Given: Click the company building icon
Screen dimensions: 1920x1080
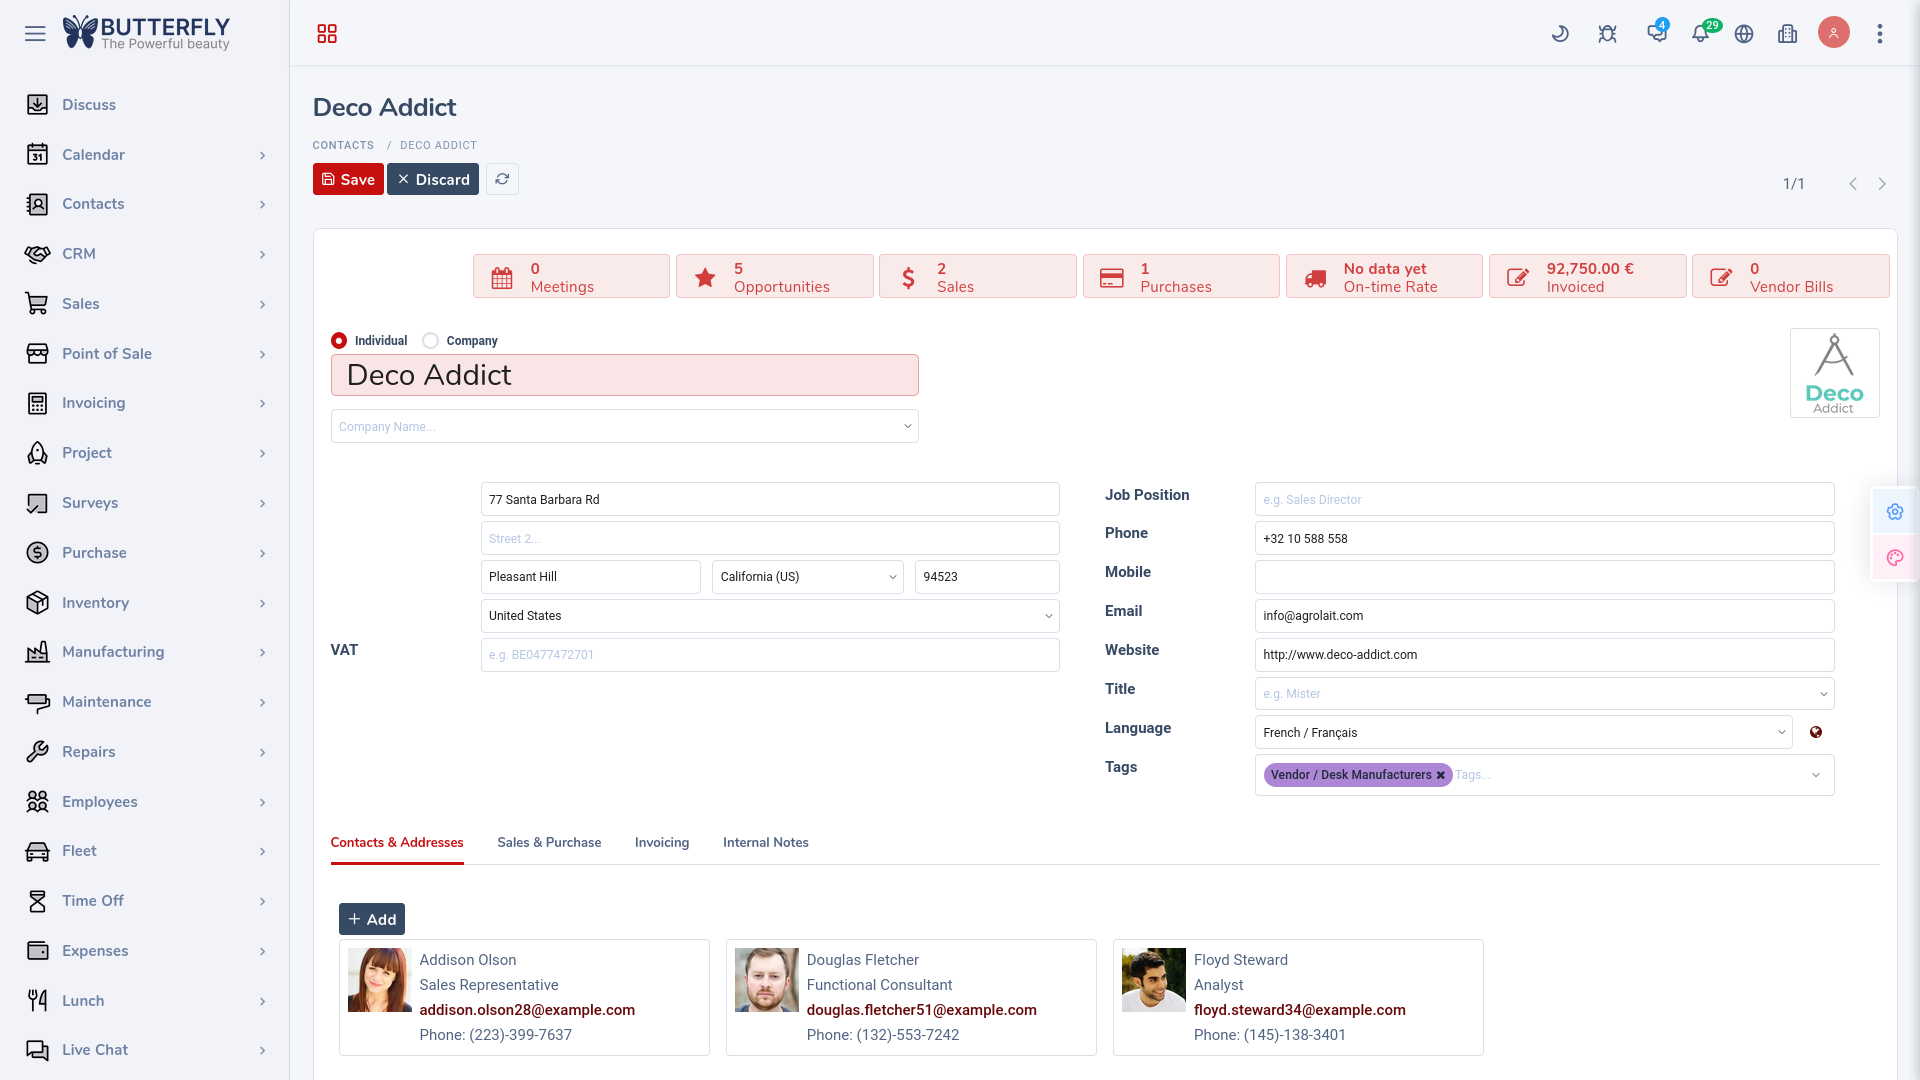Looking at the screenshot, I should tap(1788, 34).
